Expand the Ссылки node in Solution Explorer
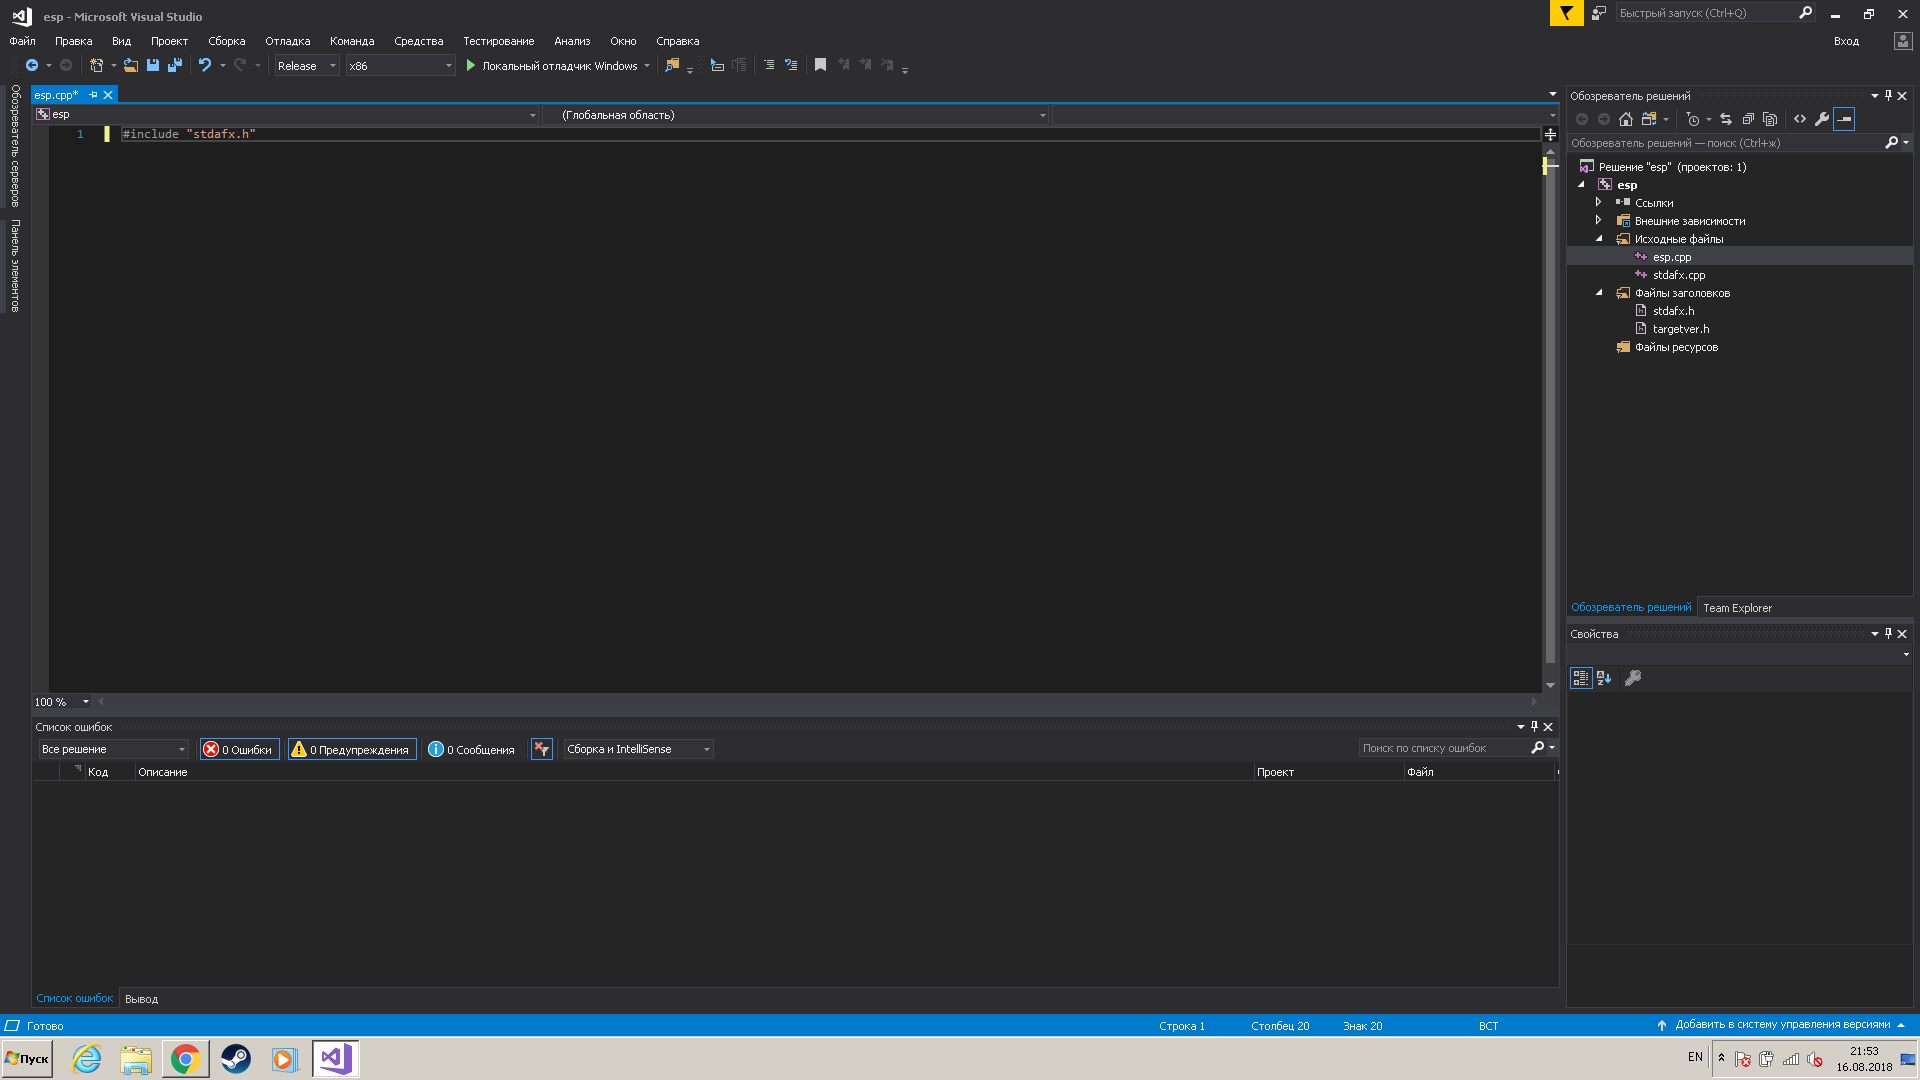The image size is (1920, 1080). pos(1598,203)
